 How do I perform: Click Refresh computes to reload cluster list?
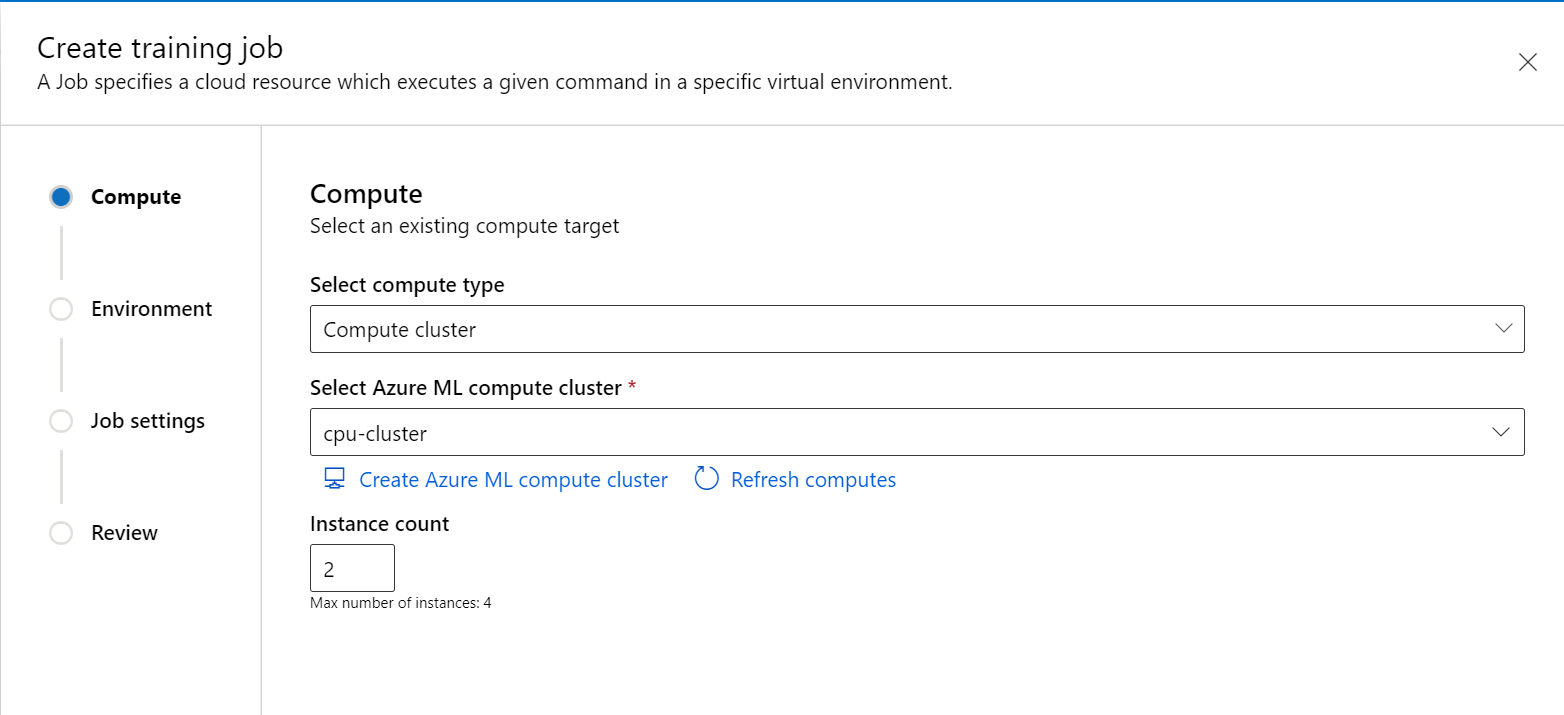[812, 479]
